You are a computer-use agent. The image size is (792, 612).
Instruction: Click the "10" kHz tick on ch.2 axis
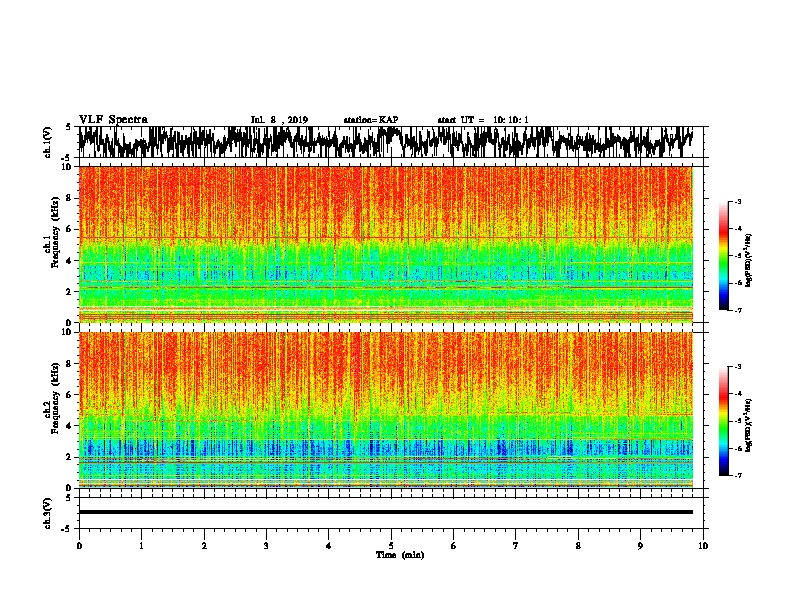(66, 332)
